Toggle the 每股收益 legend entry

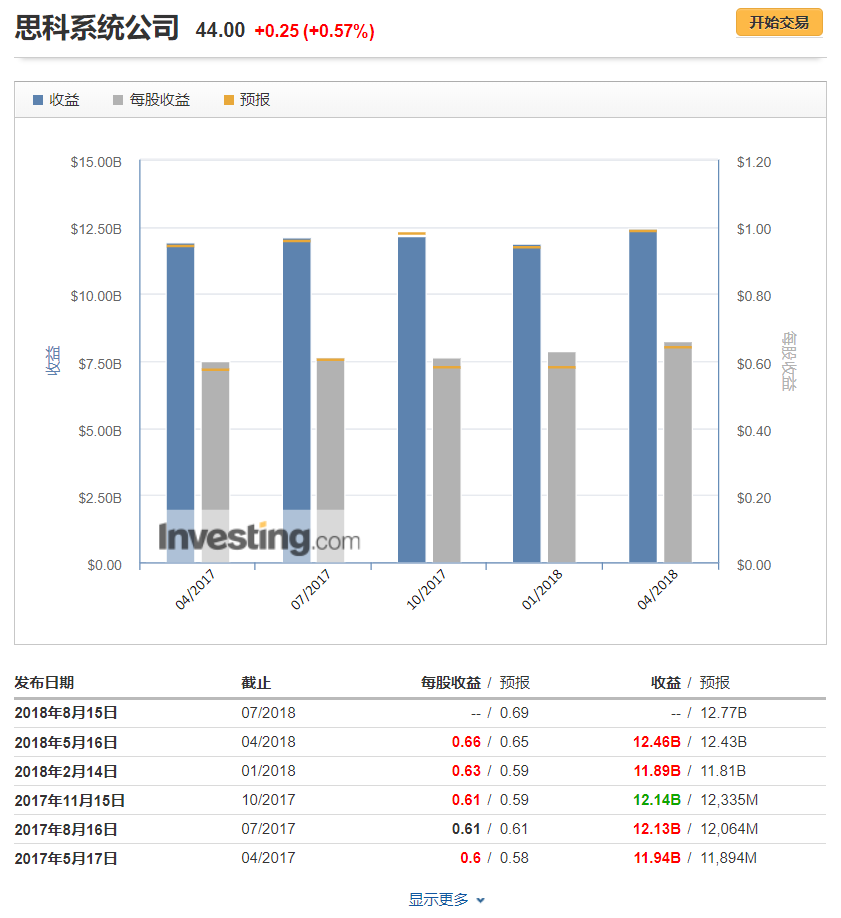tap(152, 100)
